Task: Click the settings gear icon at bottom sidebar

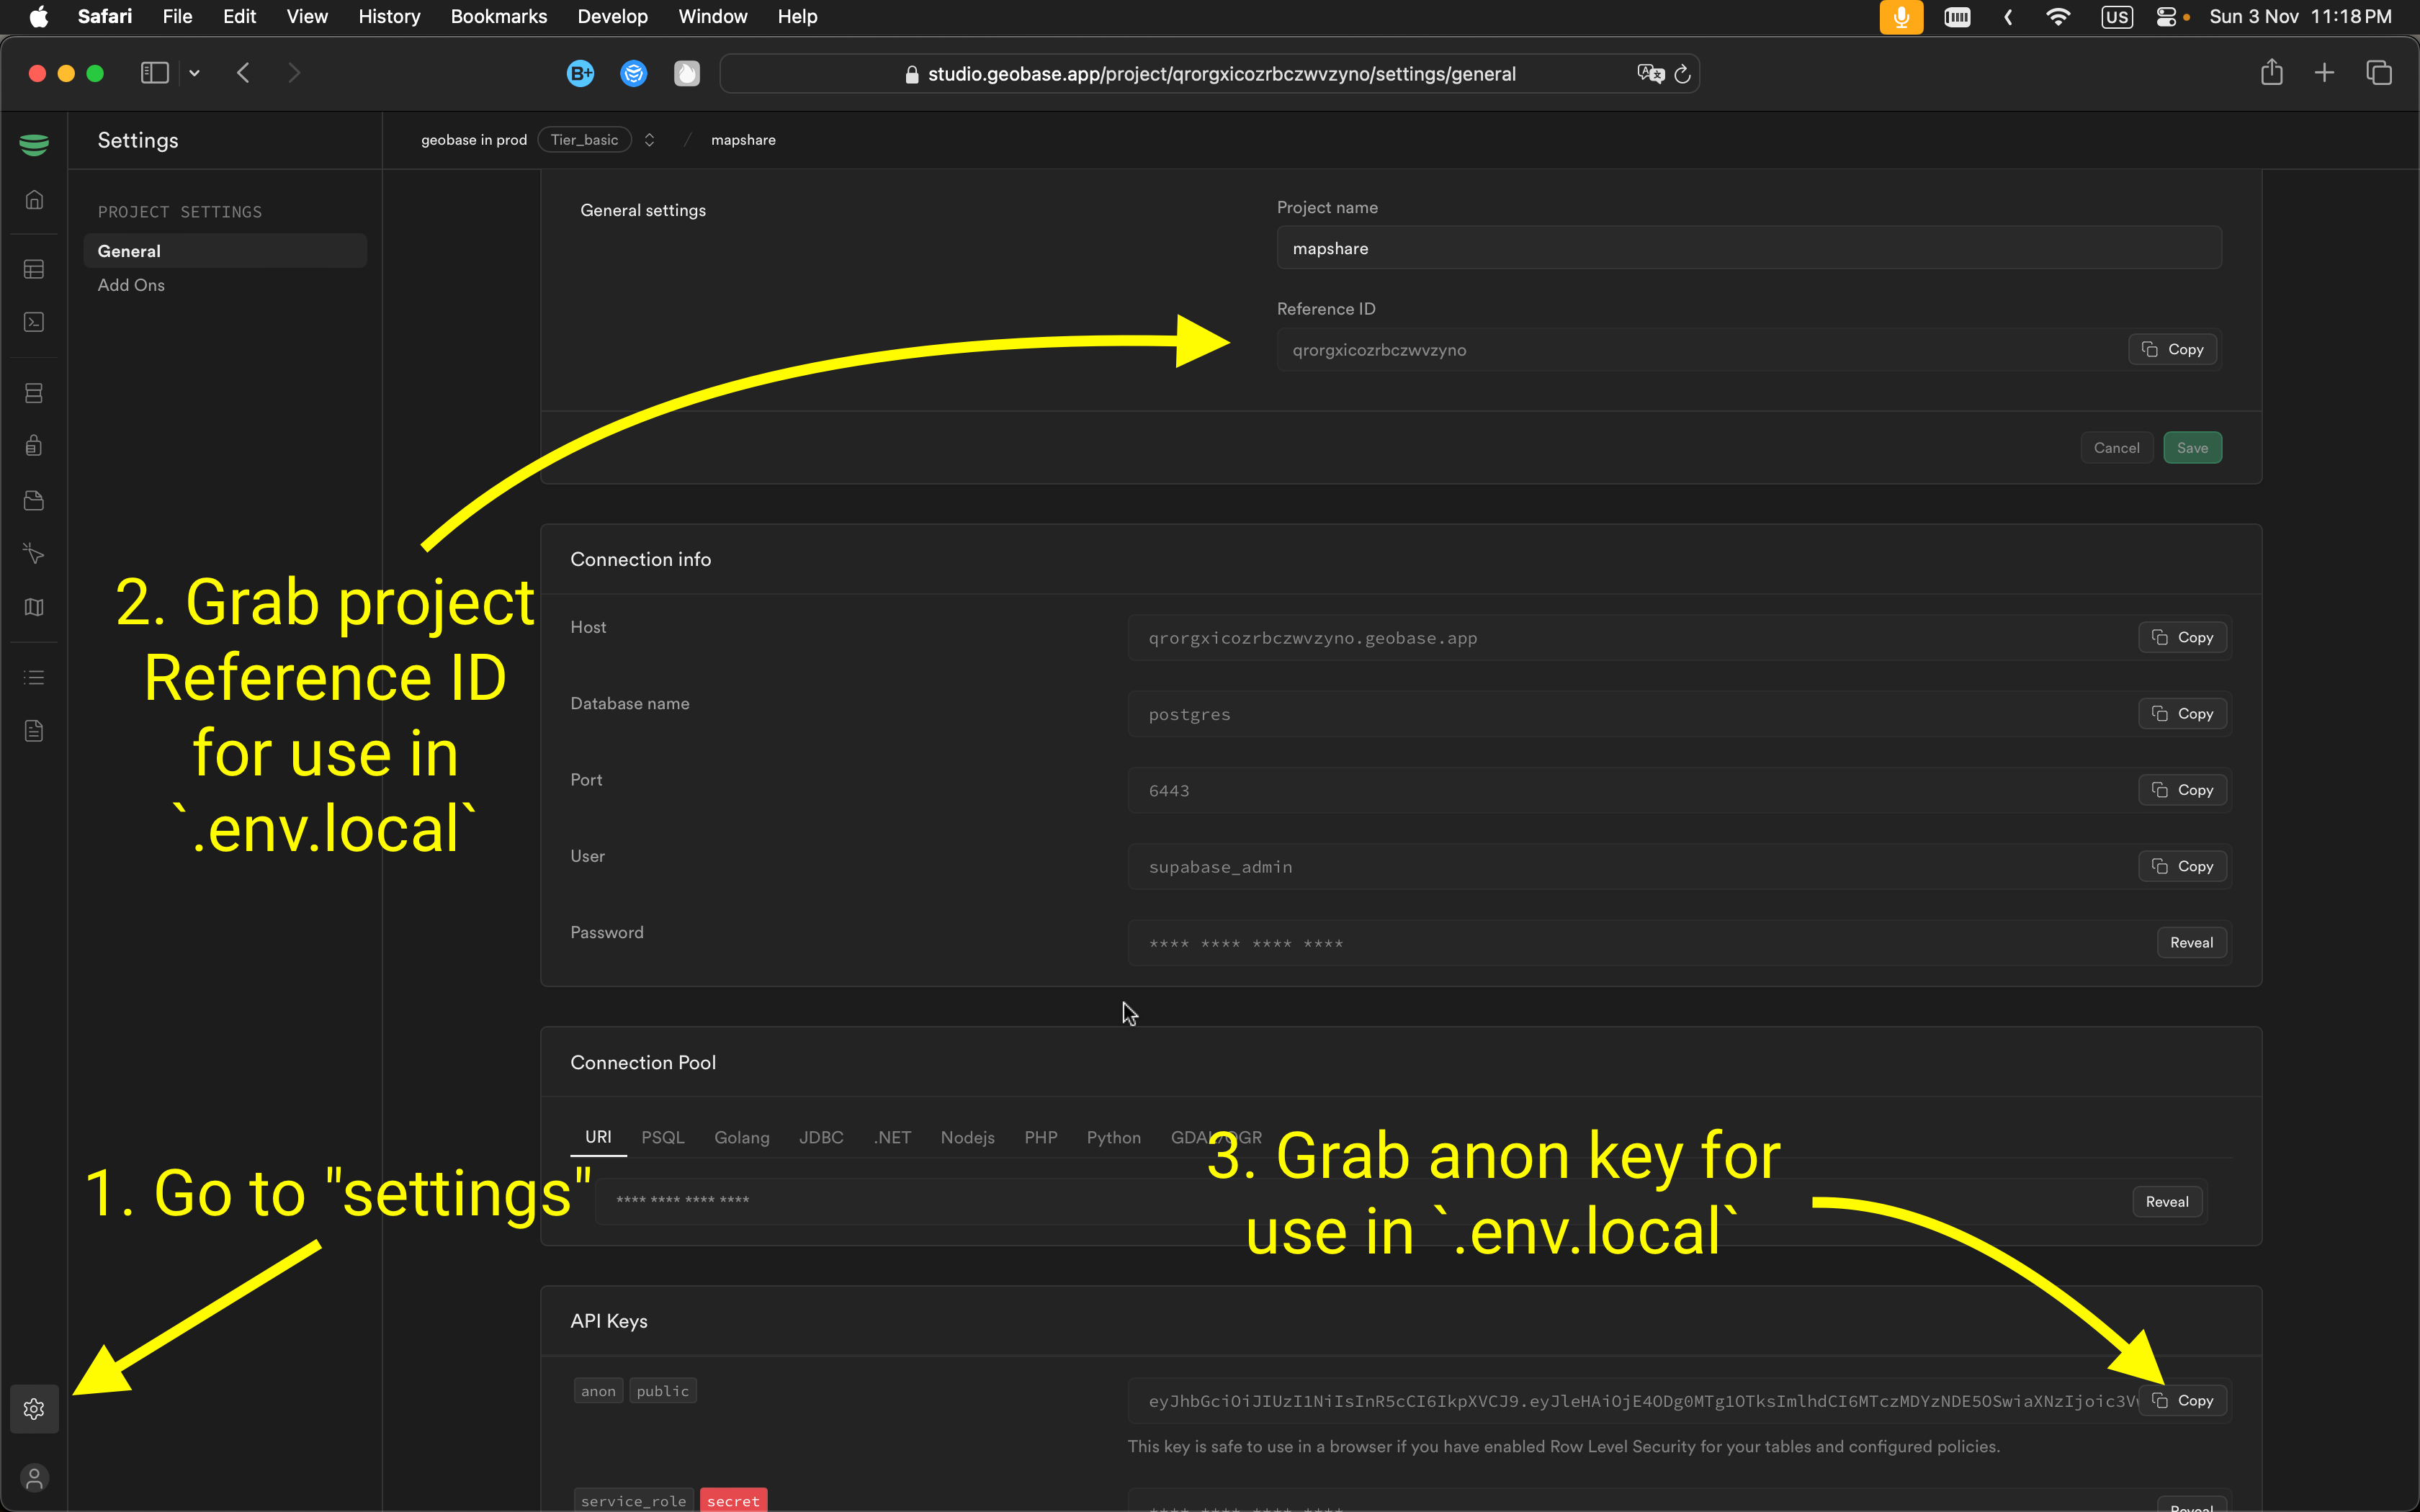Action: coord(33,1409)
